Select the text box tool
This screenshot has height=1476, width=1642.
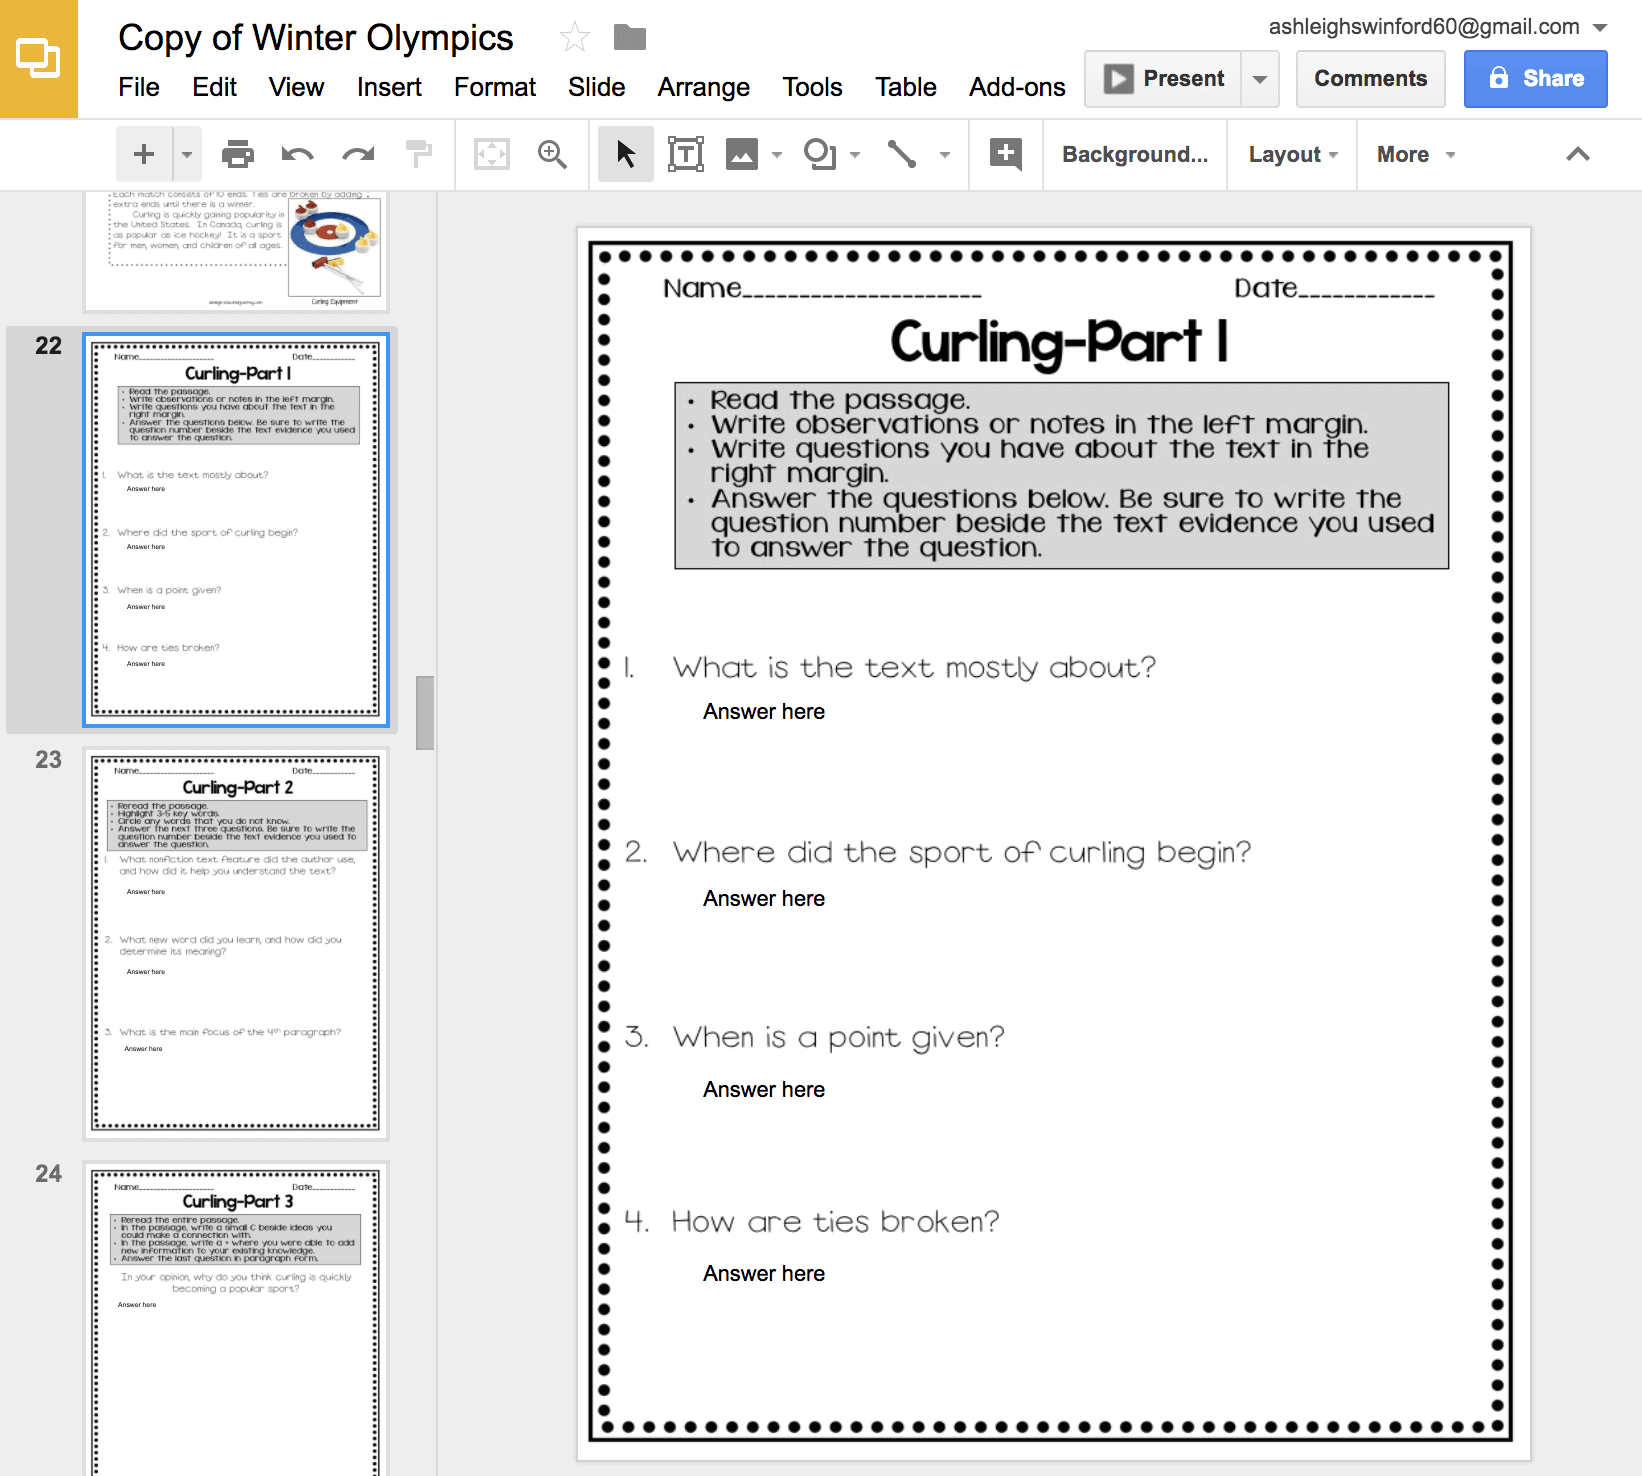(686, 154)
